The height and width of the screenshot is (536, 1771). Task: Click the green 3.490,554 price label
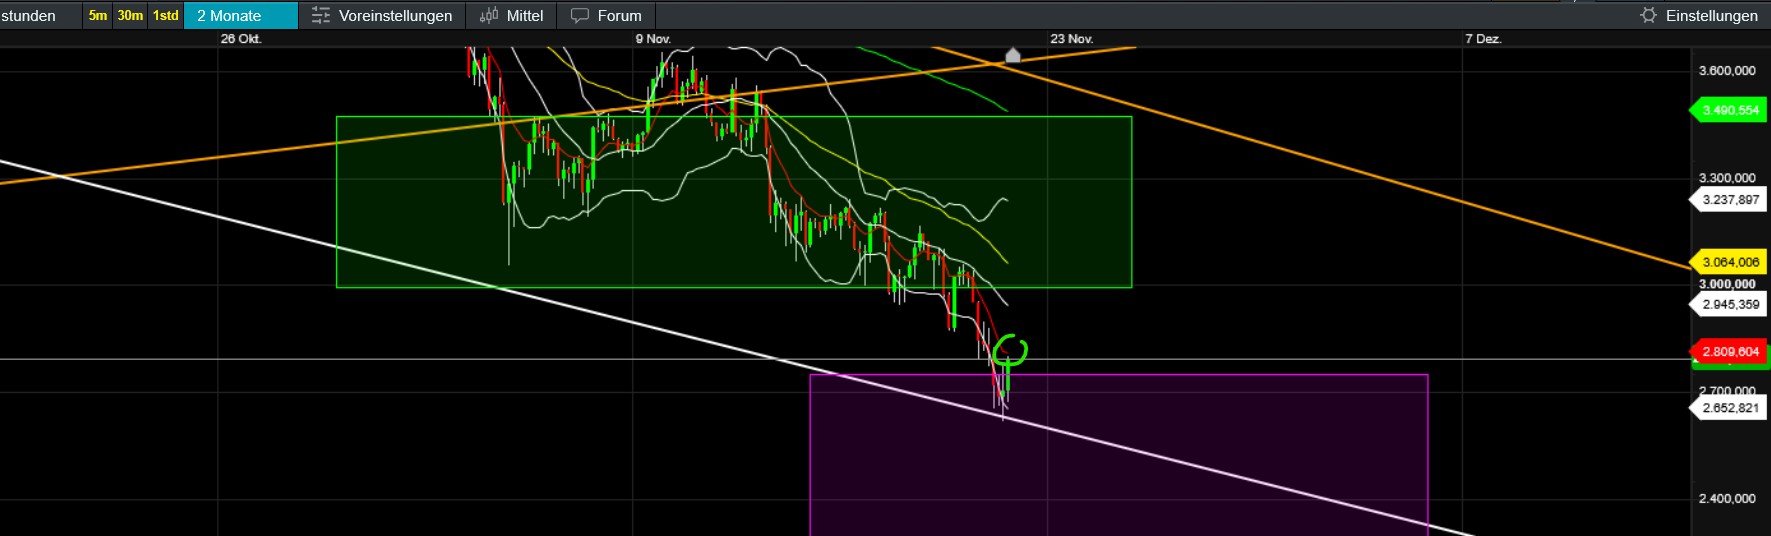1730,110
